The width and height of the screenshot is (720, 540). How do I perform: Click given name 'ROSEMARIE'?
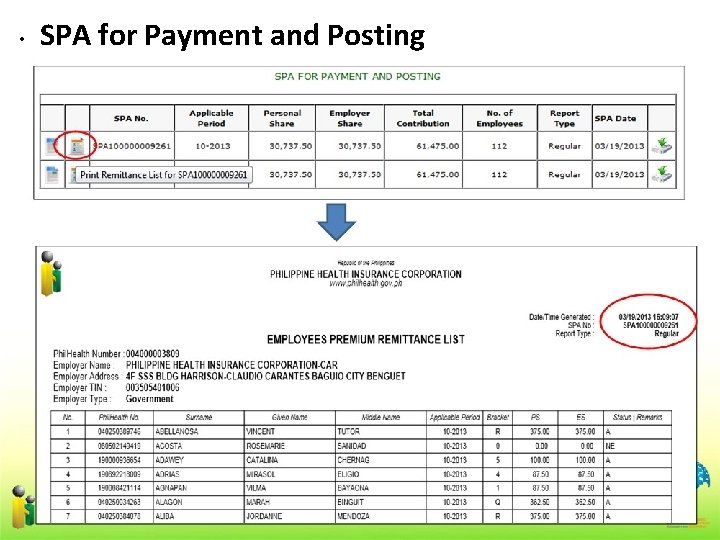[265, 446]
